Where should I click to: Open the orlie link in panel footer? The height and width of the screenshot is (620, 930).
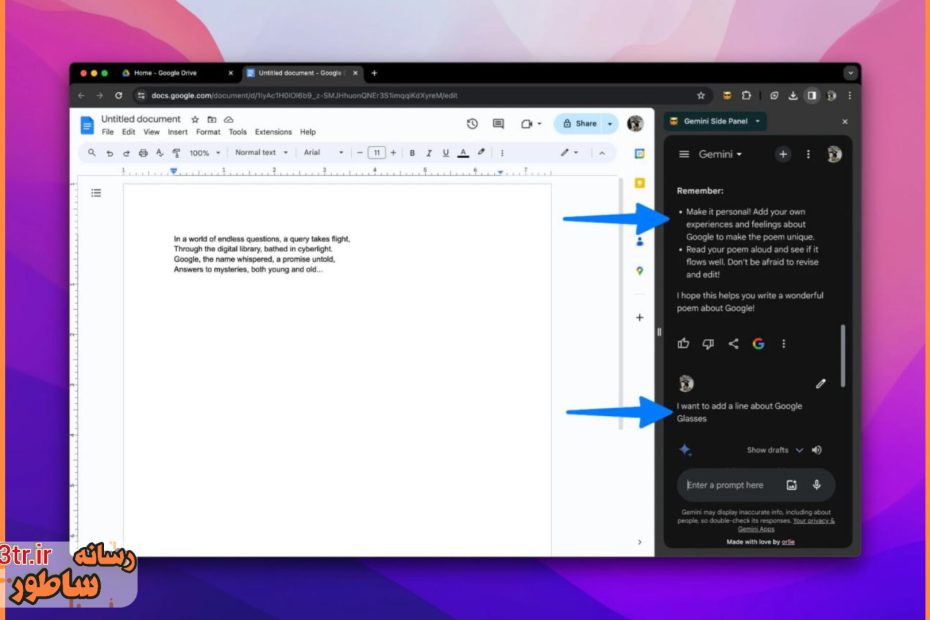787,542
